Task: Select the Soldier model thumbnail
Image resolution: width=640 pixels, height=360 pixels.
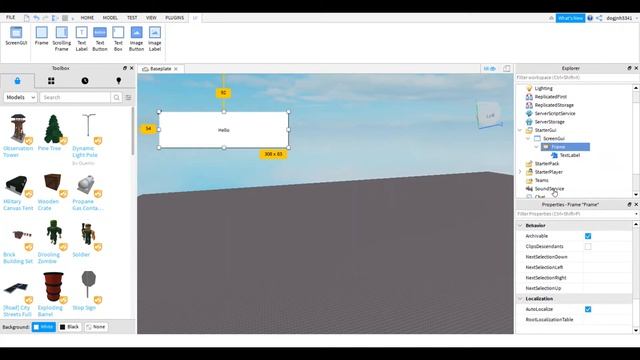Action: 87,234
